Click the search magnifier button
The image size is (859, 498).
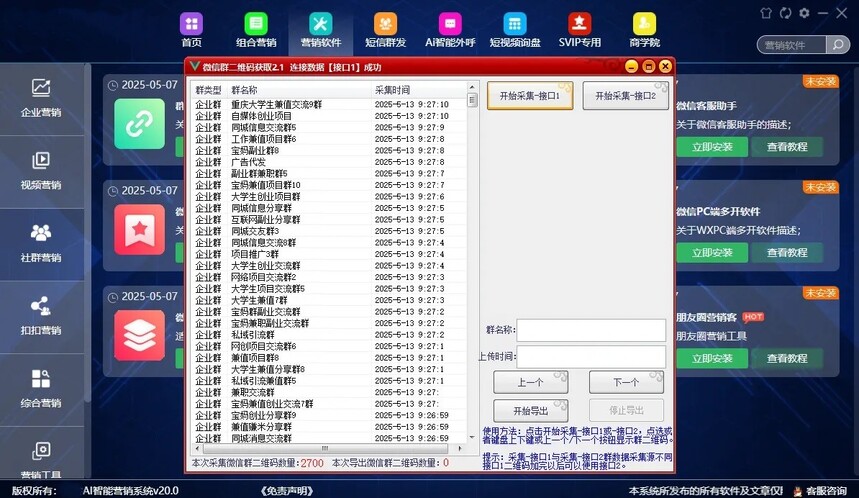pyautogui.click(x=838, y=44)
